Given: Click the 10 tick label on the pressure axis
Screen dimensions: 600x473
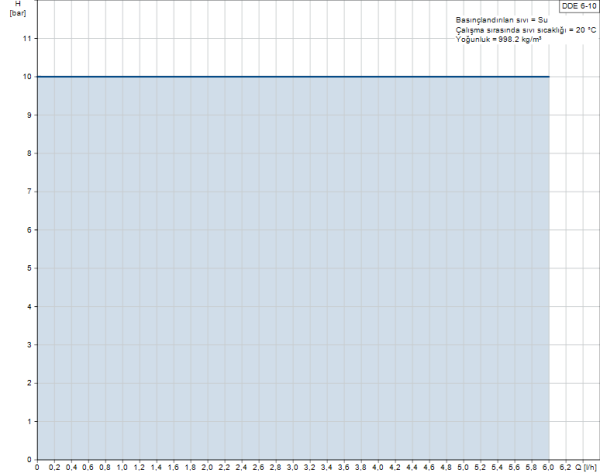Looking at the screenshot, I should (x=28, y=76).
